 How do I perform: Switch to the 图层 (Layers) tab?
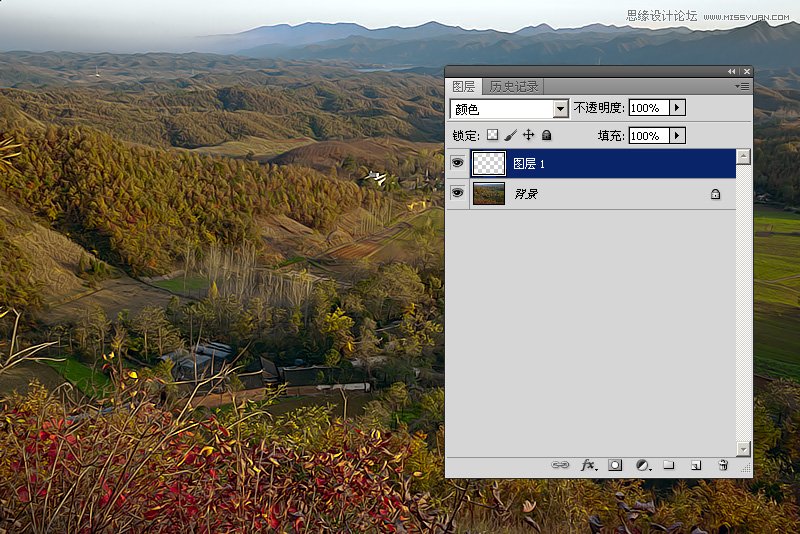(463, 87)
